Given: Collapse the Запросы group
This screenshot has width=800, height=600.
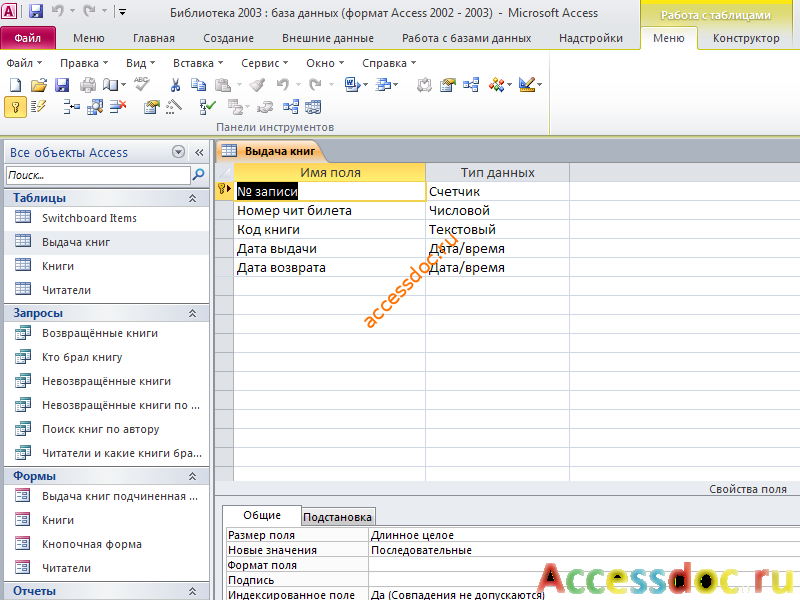Looking at the screenshot, I should (192, 313).
